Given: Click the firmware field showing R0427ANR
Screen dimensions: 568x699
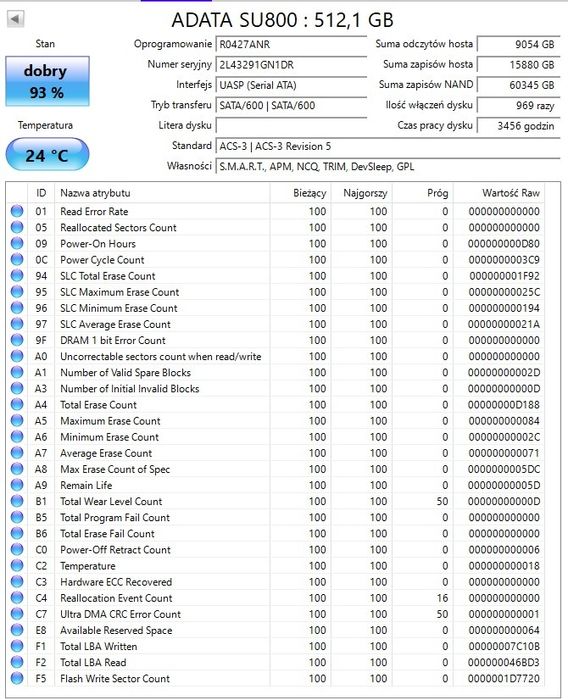Looking at the screenshot, I should click(291, 44).
